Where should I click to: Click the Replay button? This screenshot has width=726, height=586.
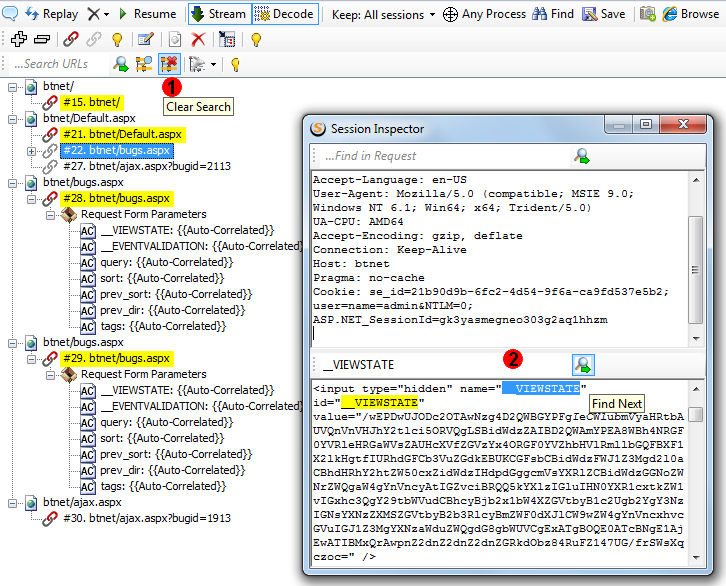(x=51, y=14)
